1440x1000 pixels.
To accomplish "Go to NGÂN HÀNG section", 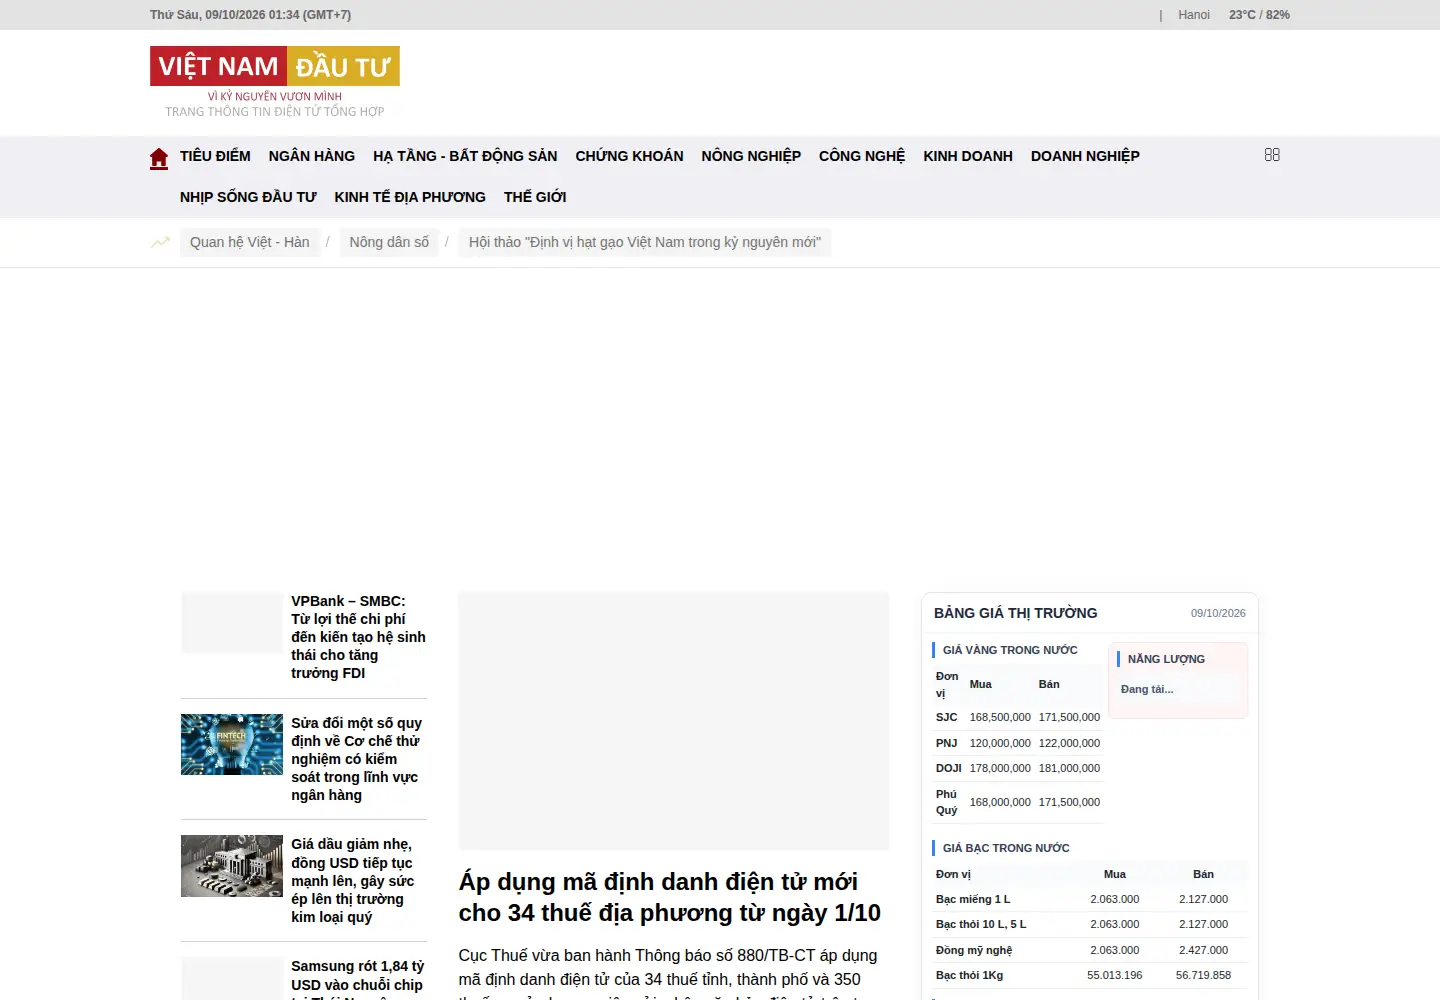I will (x=312, y=156).
